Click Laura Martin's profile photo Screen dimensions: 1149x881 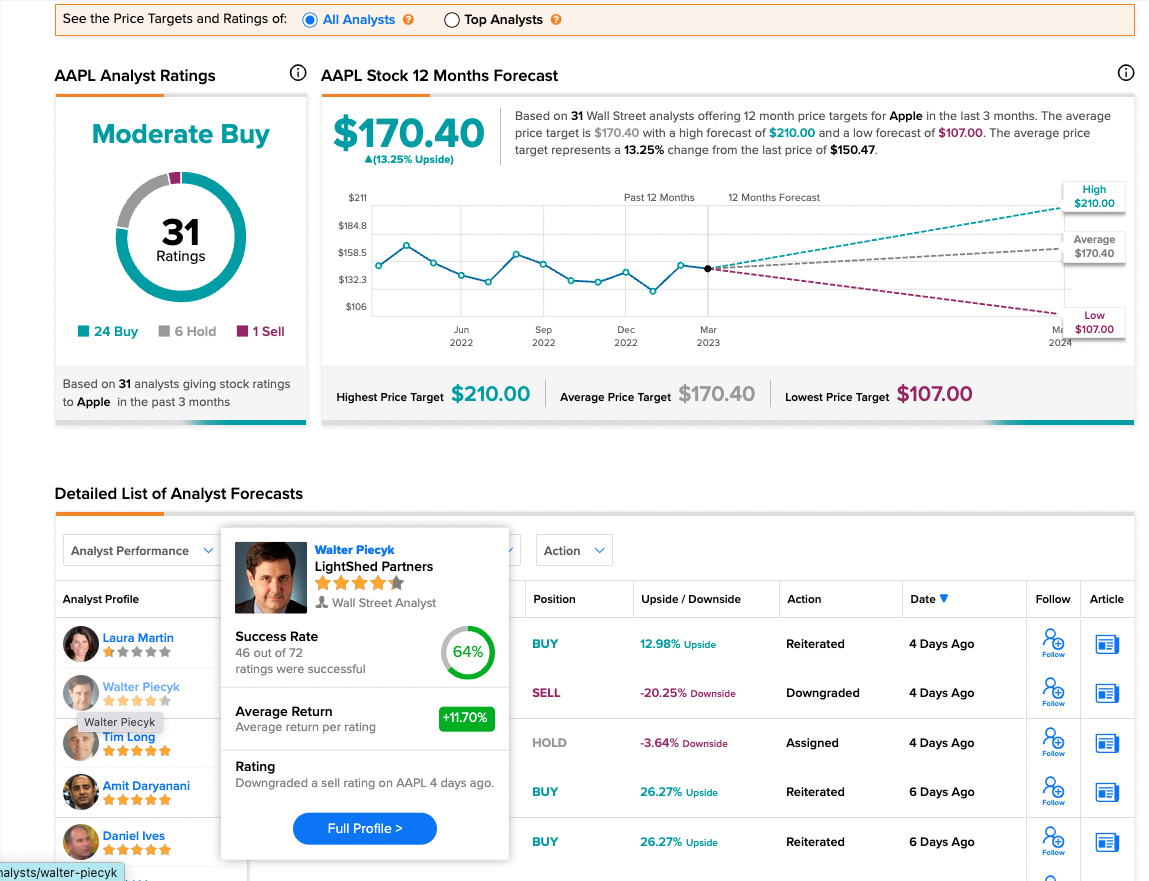point(81,644)
